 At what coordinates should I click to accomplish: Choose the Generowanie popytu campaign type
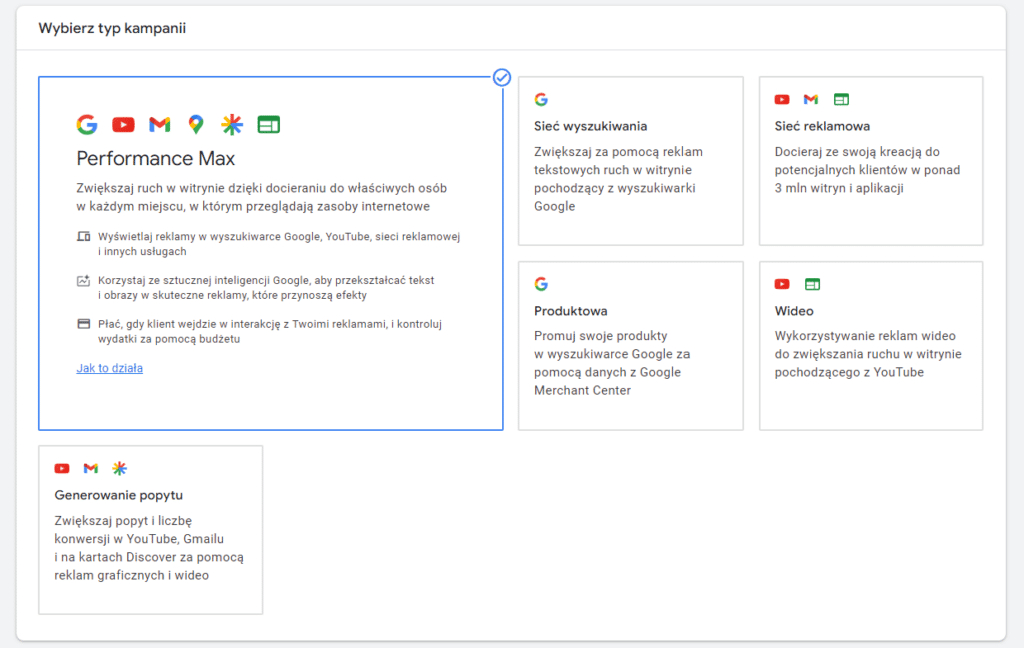point(150,530)
